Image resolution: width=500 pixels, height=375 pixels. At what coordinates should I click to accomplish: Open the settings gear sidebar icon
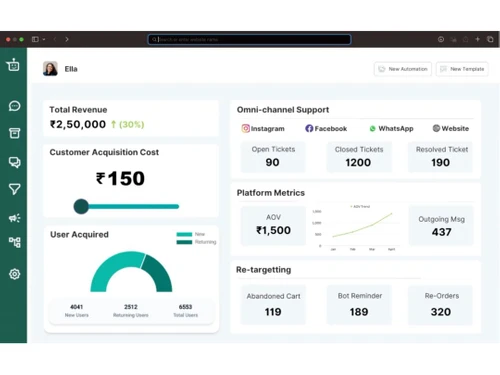click(x=14, y=274)
